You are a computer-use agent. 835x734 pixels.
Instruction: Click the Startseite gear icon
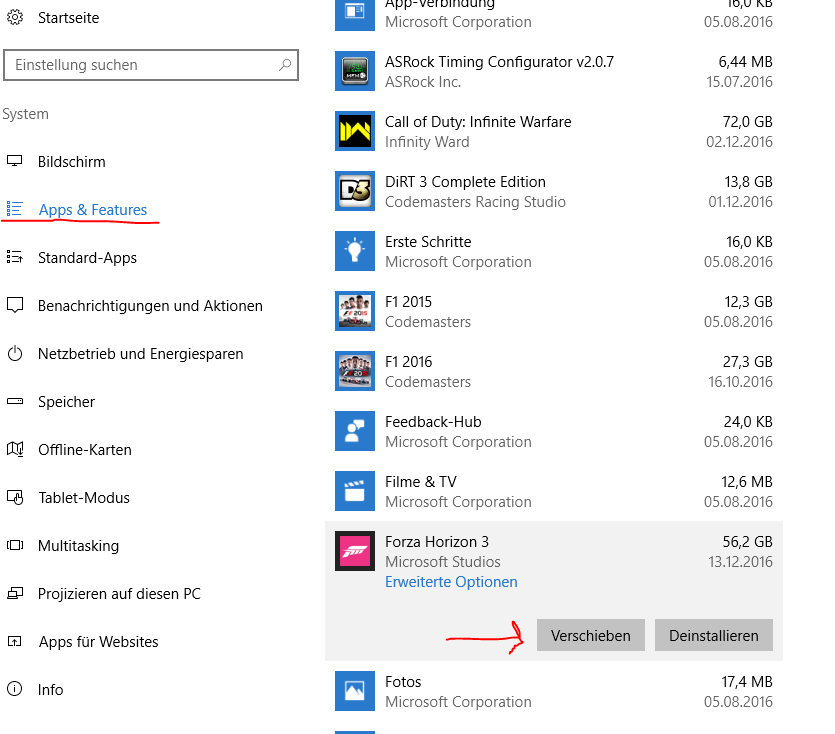(x=15, y=18)
